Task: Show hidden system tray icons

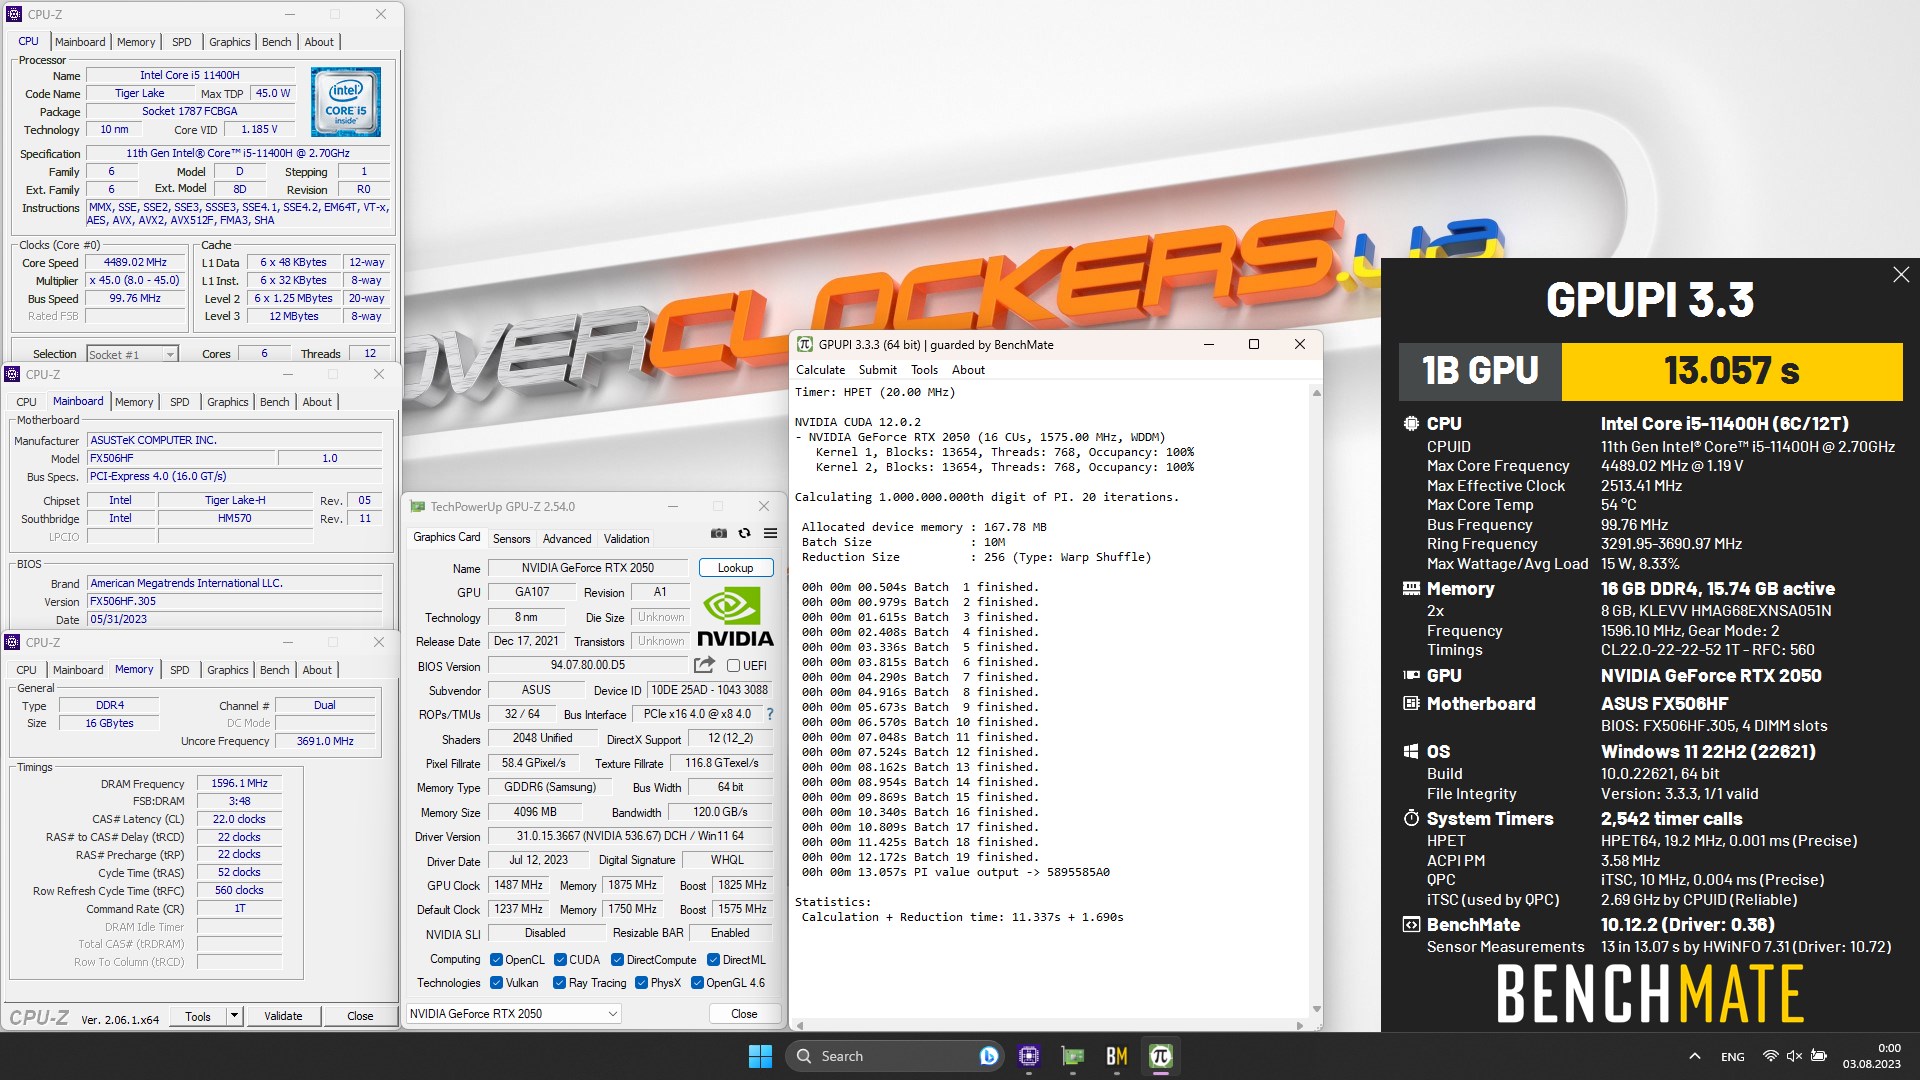Action: [x=1694, y=1056]
